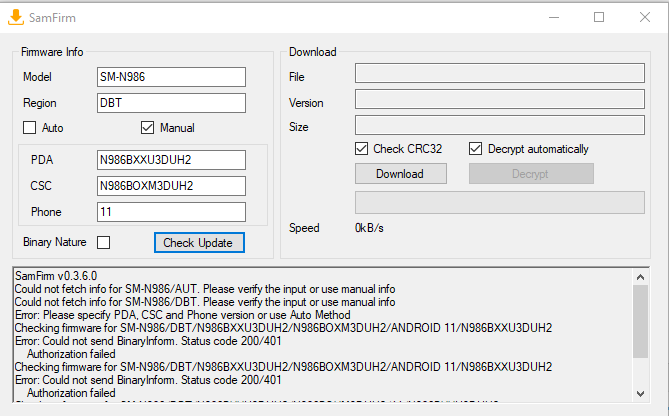Image resolution: width=669 pixels, height=416 pixels.
Task: Close the SamFirm window
Action: coord(645,17)
